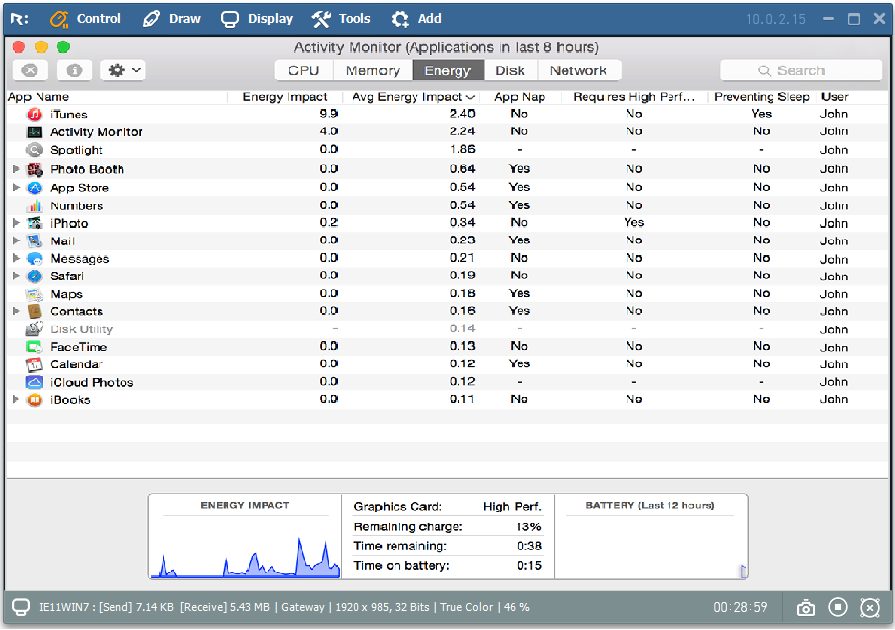Open the Draw menu

point(172,19)
